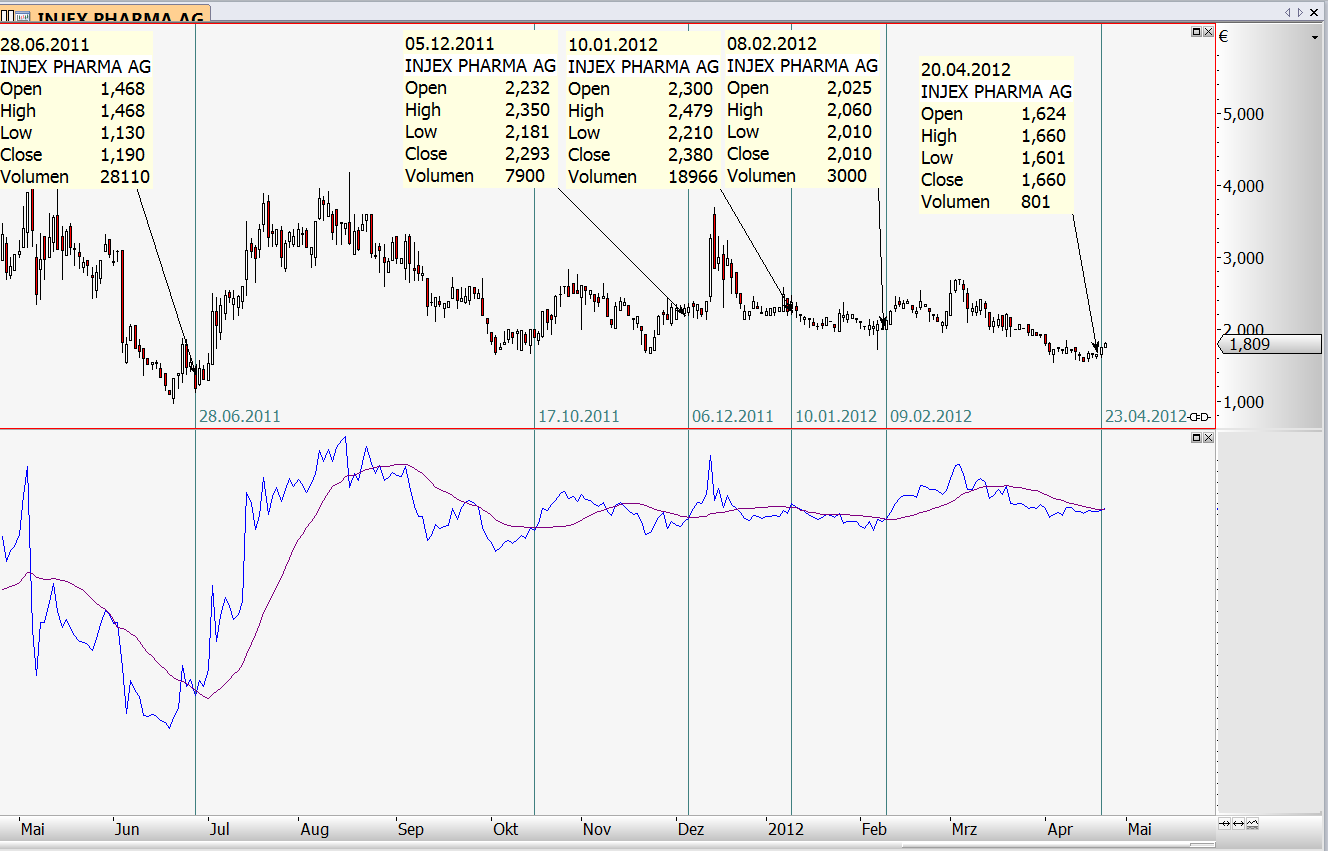The height and width of the screenshot is (851, 1328).
Task: Click the compress time axis arrows icon
Action: 1224,823
